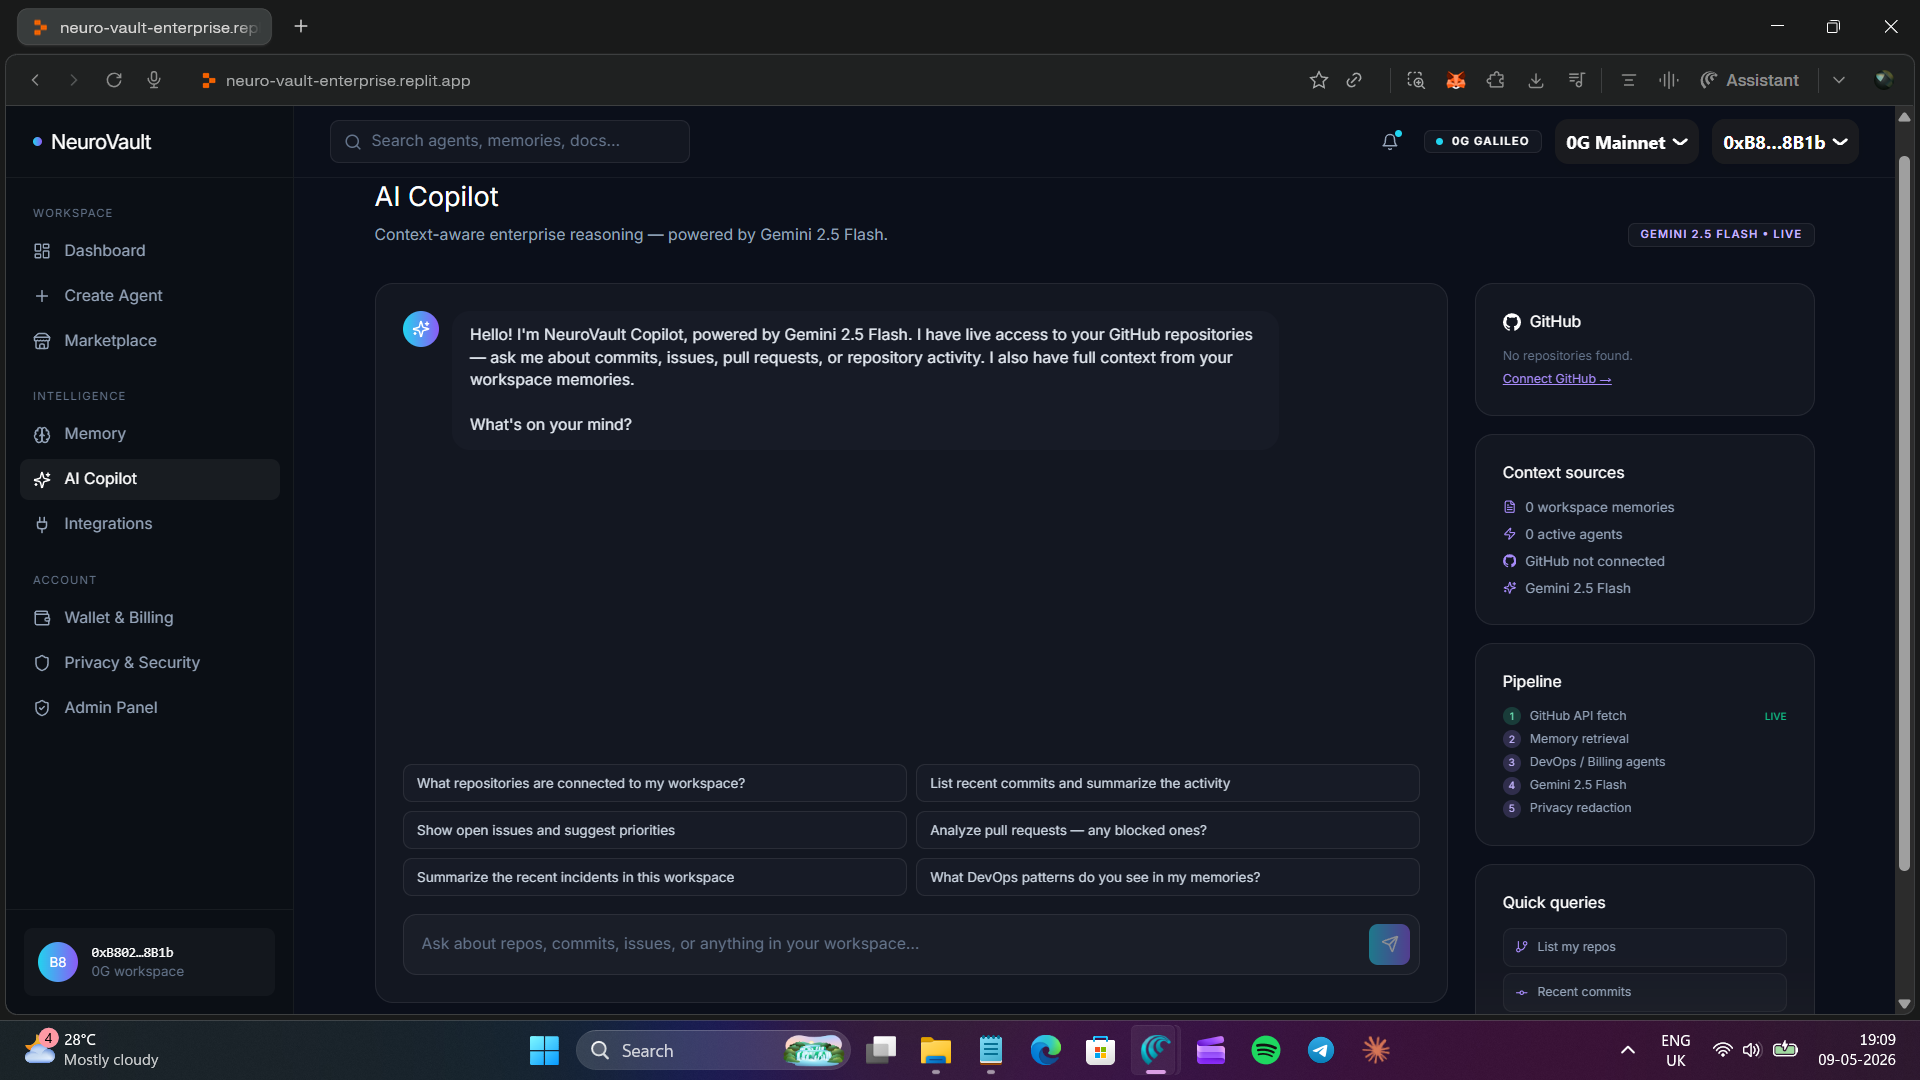Click '0 workspace memories' context source
The image size is (1920, 1080).
coord(1589,508)
